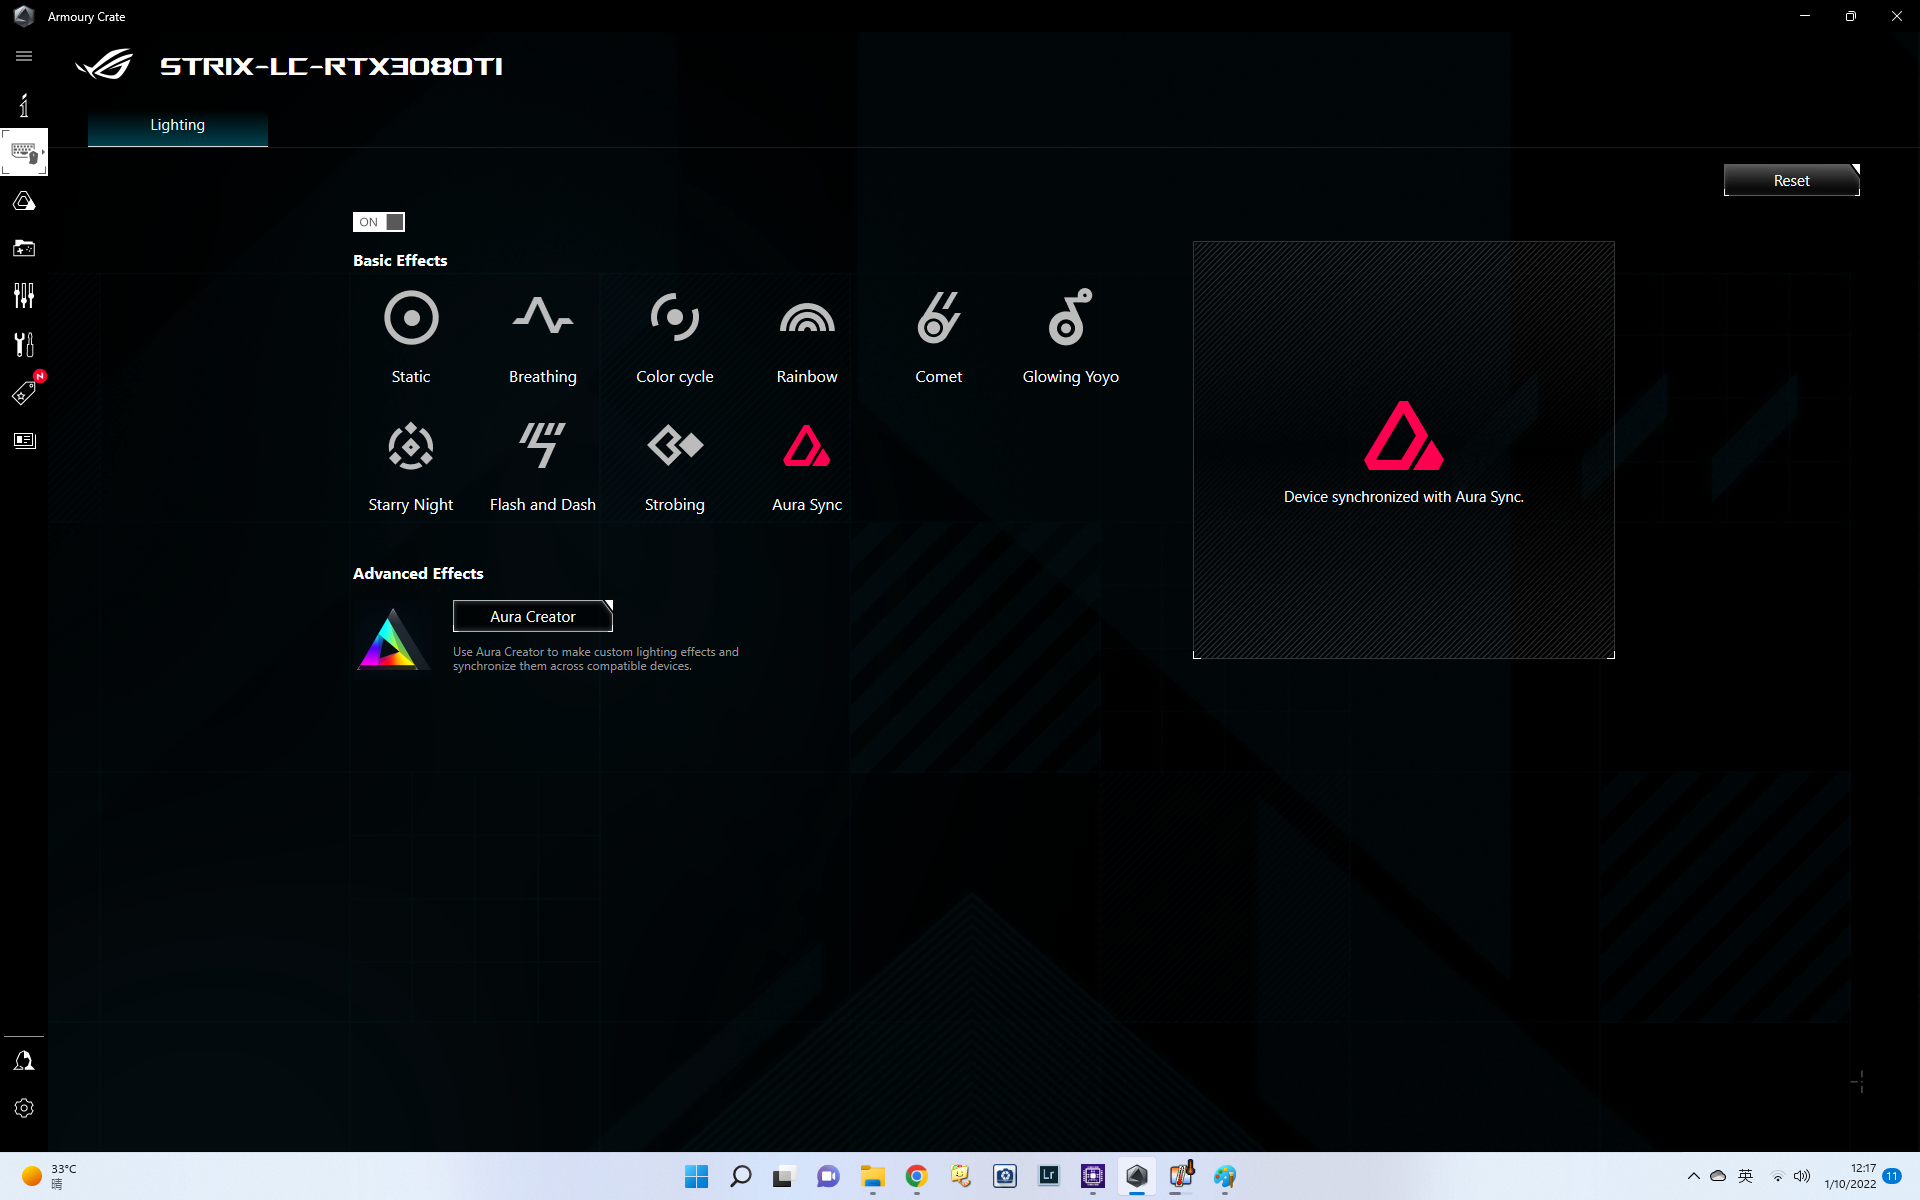Reset lighting settings with Reset button
Image resolution: width=1920 pixels, height=1200 pixels.
[1792, 180]
